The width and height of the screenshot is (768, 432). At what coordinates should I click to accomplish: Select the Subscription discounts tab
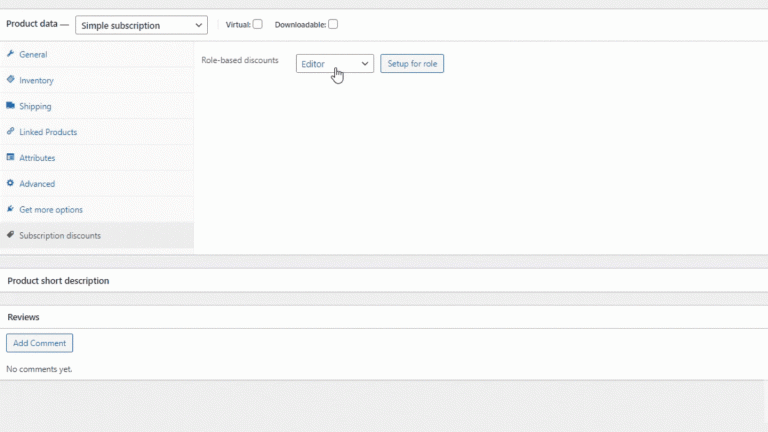tap(97, 236)
